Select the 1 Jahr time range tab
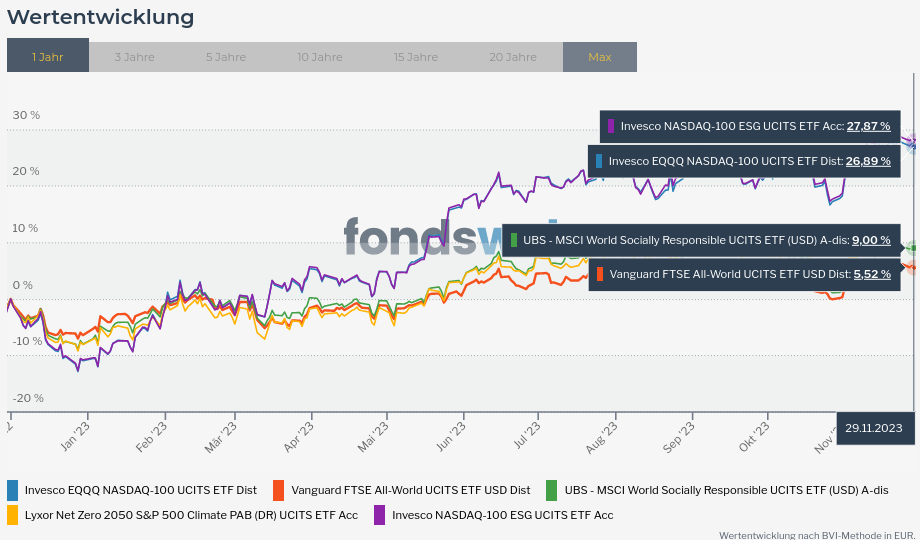 [x=48, y=57]
